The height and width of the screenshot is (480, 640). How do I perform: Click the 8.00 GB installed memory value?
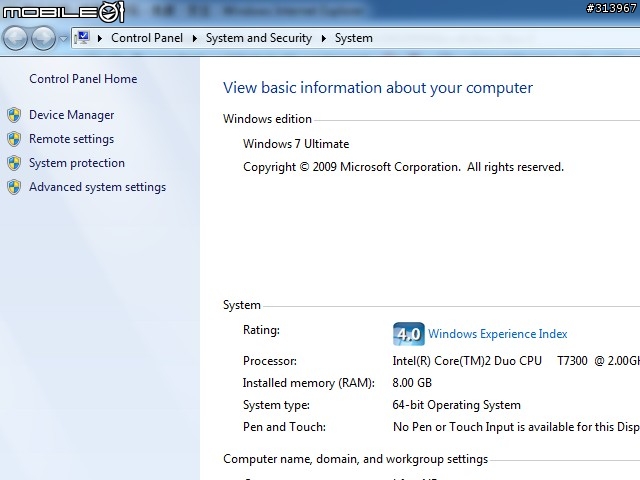point(412,383)
